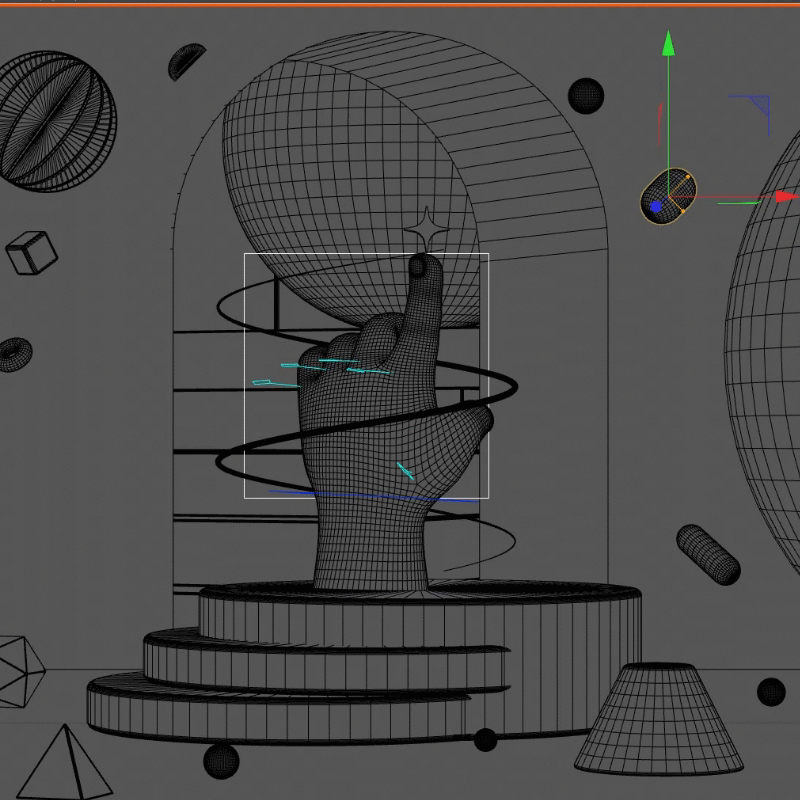
Task: Select the small torus on the left edge
Action: [x=15, y=354]
